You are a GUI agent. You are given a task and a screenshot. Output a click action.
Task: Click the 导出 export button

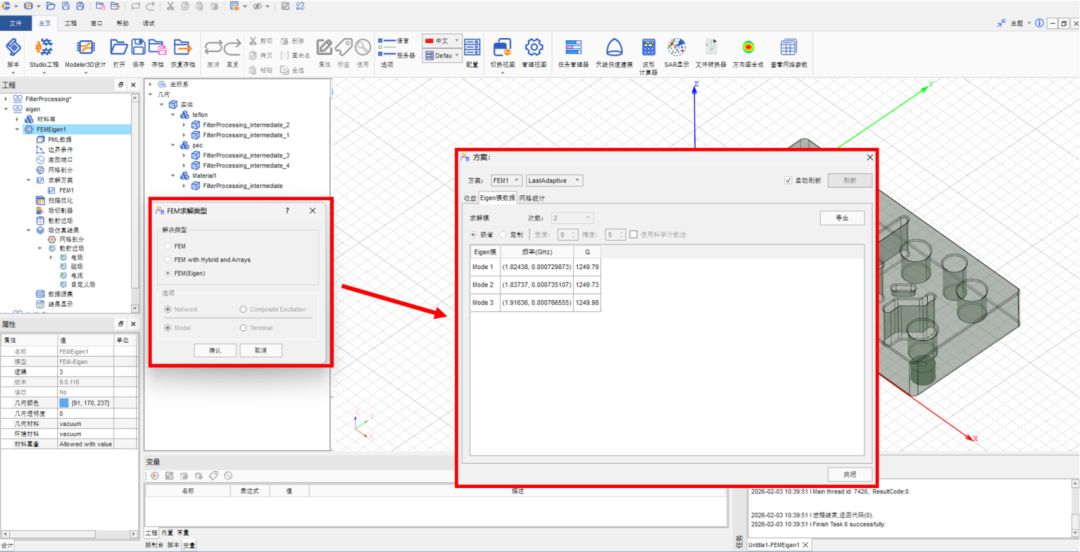pyautogui.click(x=842, y=218)
